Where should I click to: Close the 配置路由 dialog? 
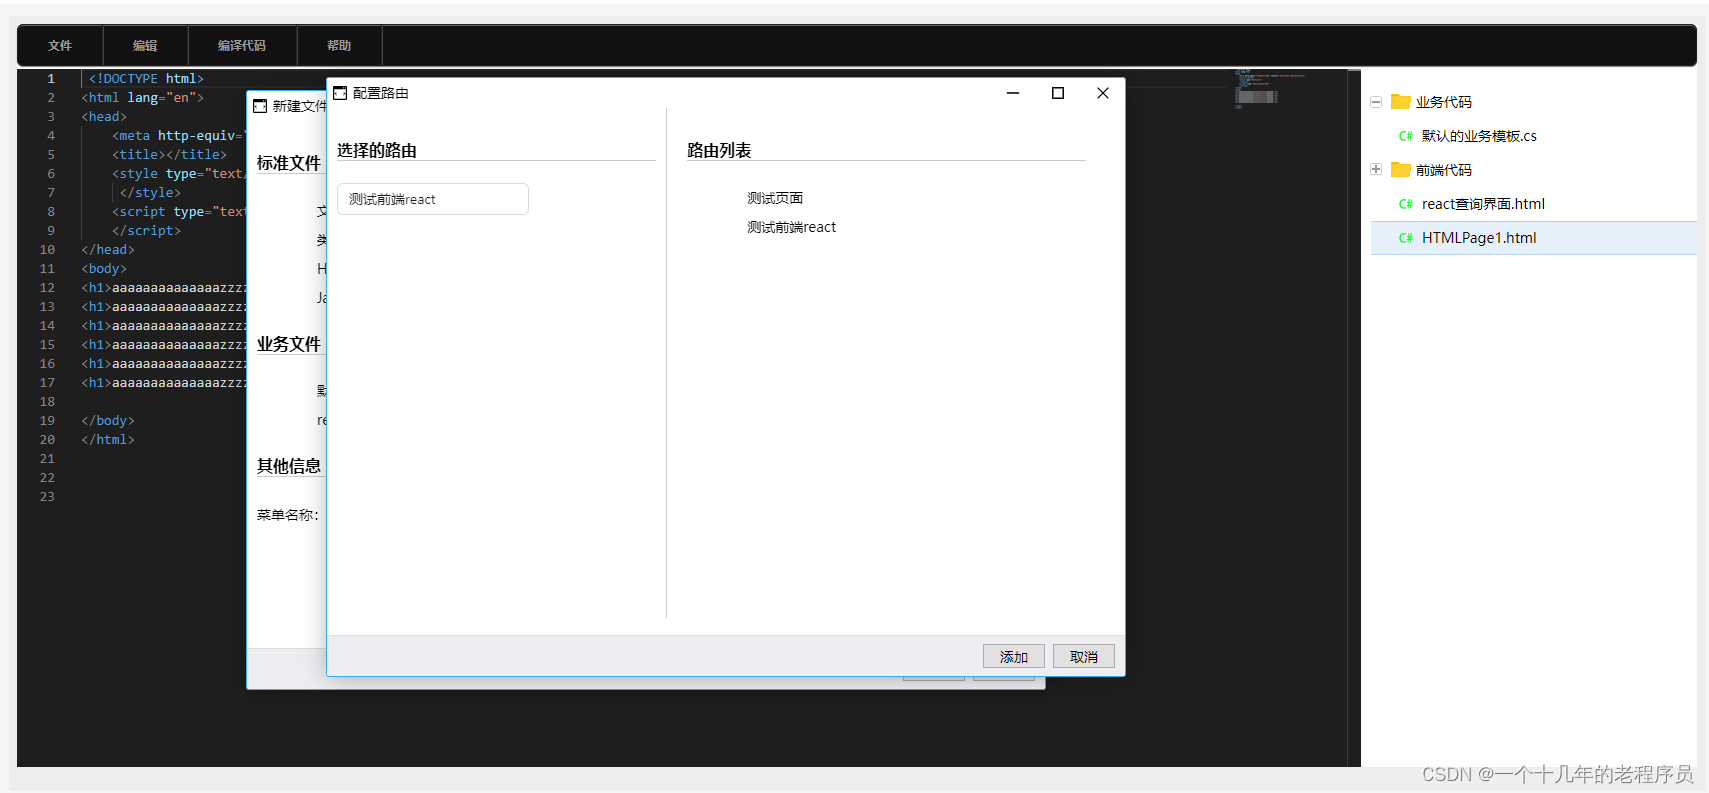pyautogui.click(x=1103, y=93)
